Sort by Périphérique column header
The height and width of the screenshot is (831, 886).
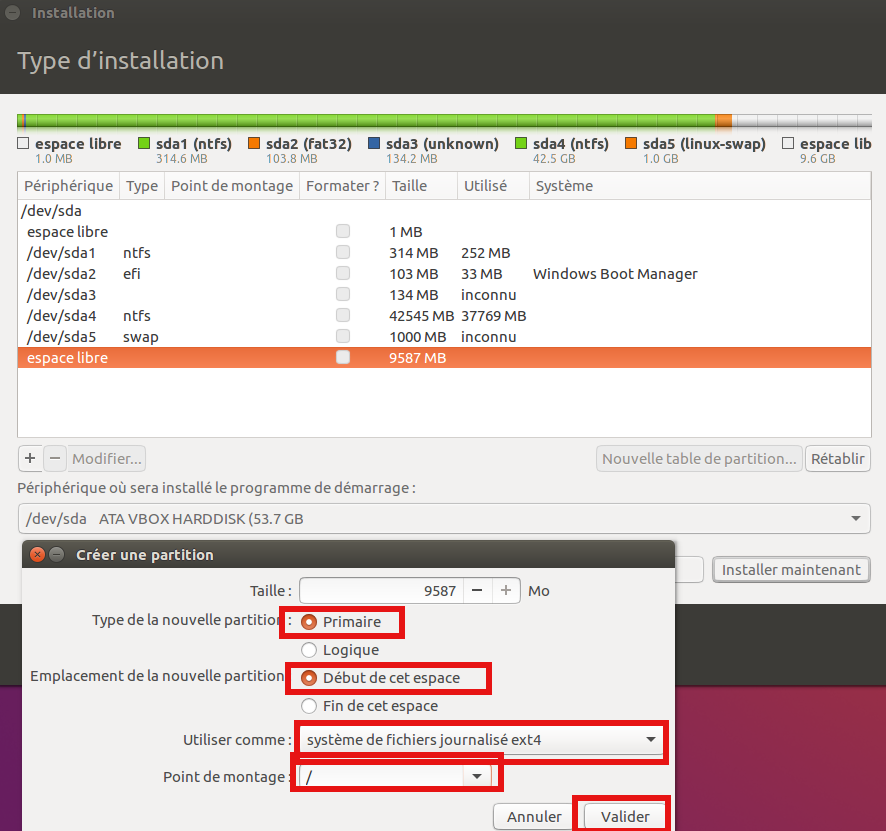[68, 186]
